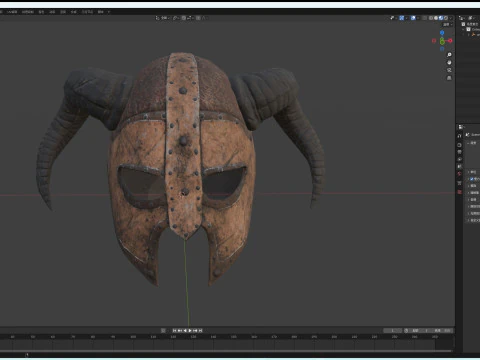Open the checkered Texture properties tab
This screenshot has width=480, height=360.
pyautogui.click(x=459, y=192)
